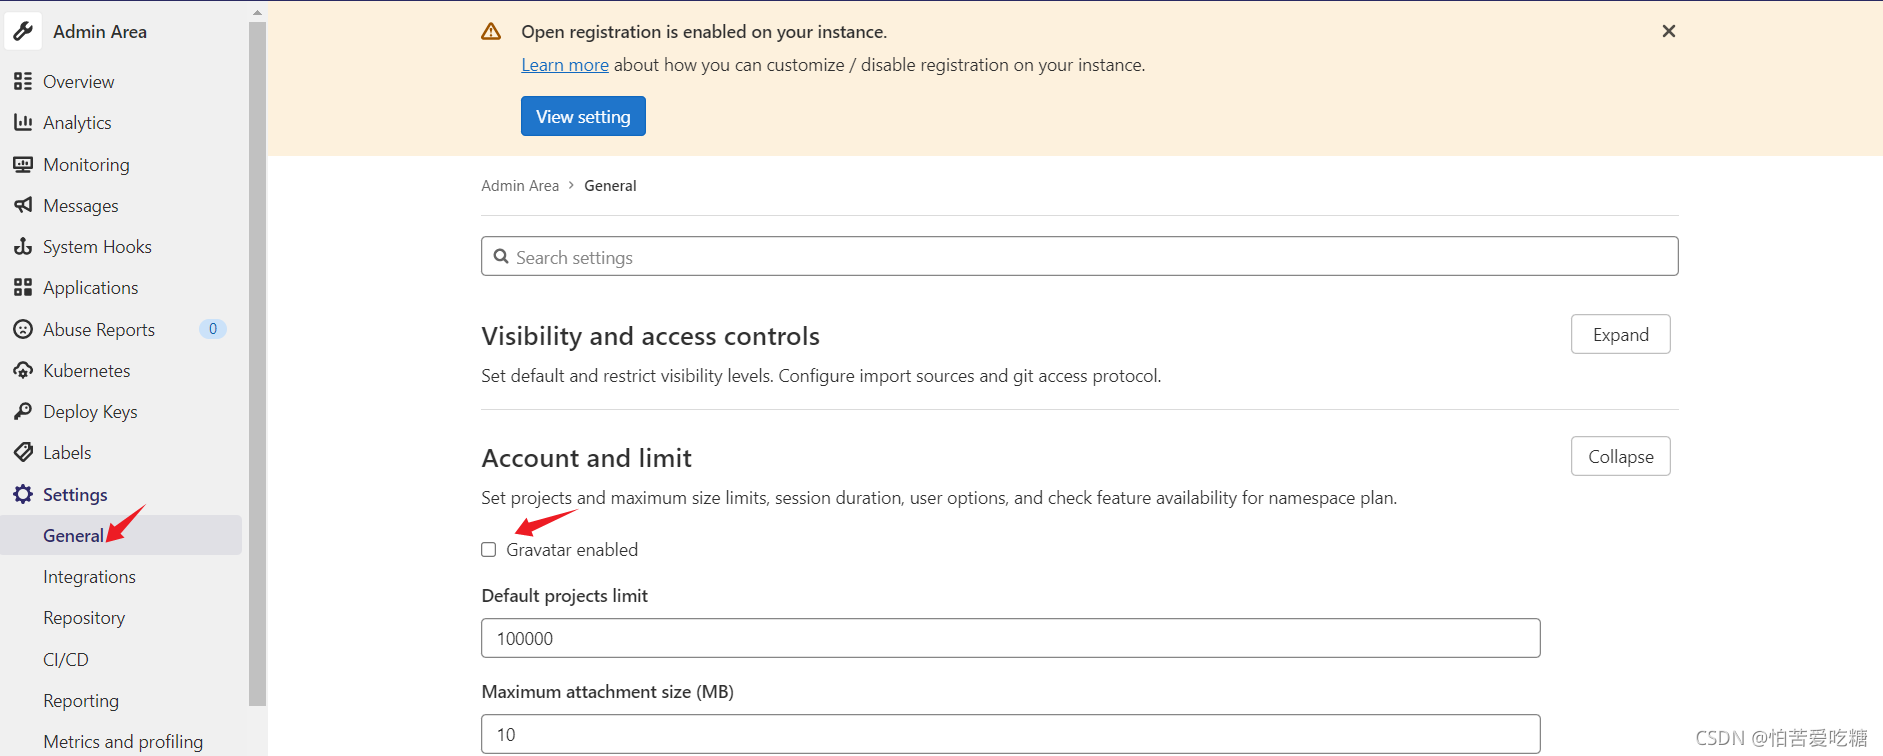Click the Analytics chart icon
This screenshot has height=756, width=1883.
click(23, 122)
